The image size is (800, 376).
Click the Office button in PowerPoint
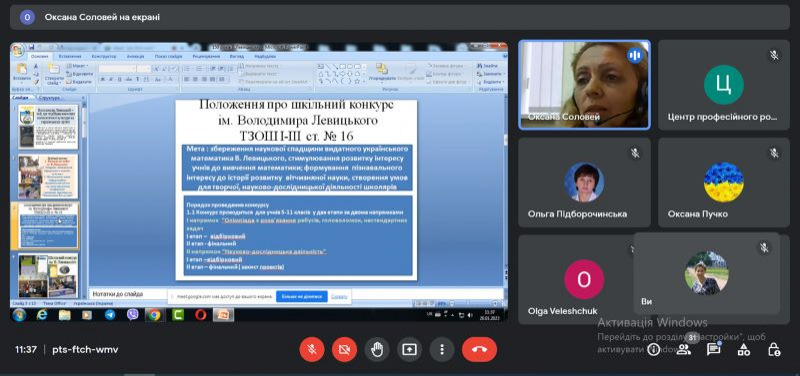[x=17, y=50]
